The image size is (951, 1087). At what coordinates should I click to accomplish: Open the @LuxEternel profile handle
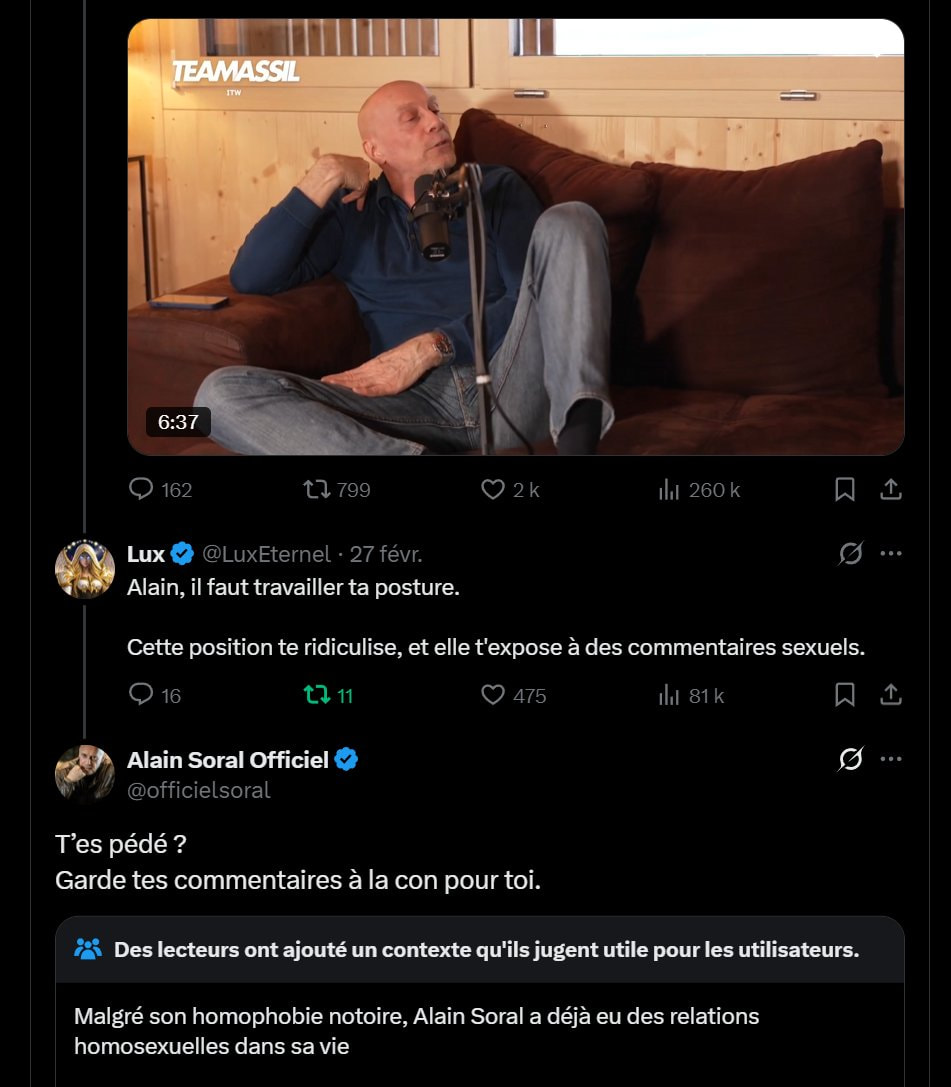[x=266, y=553]
